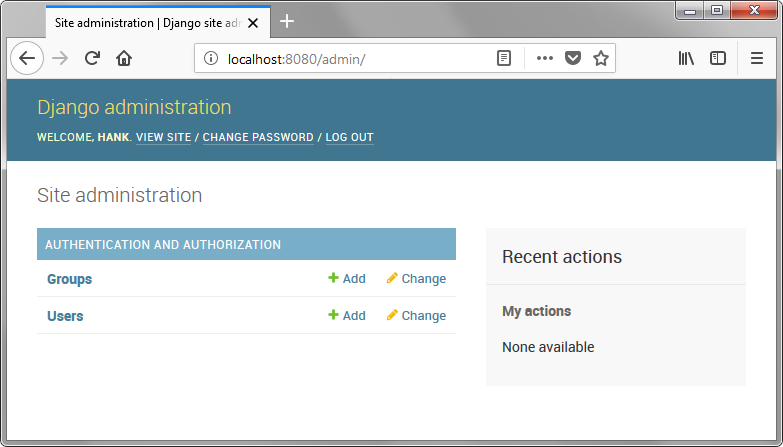Show site information icon in address bar

click(x=211, y=58)
